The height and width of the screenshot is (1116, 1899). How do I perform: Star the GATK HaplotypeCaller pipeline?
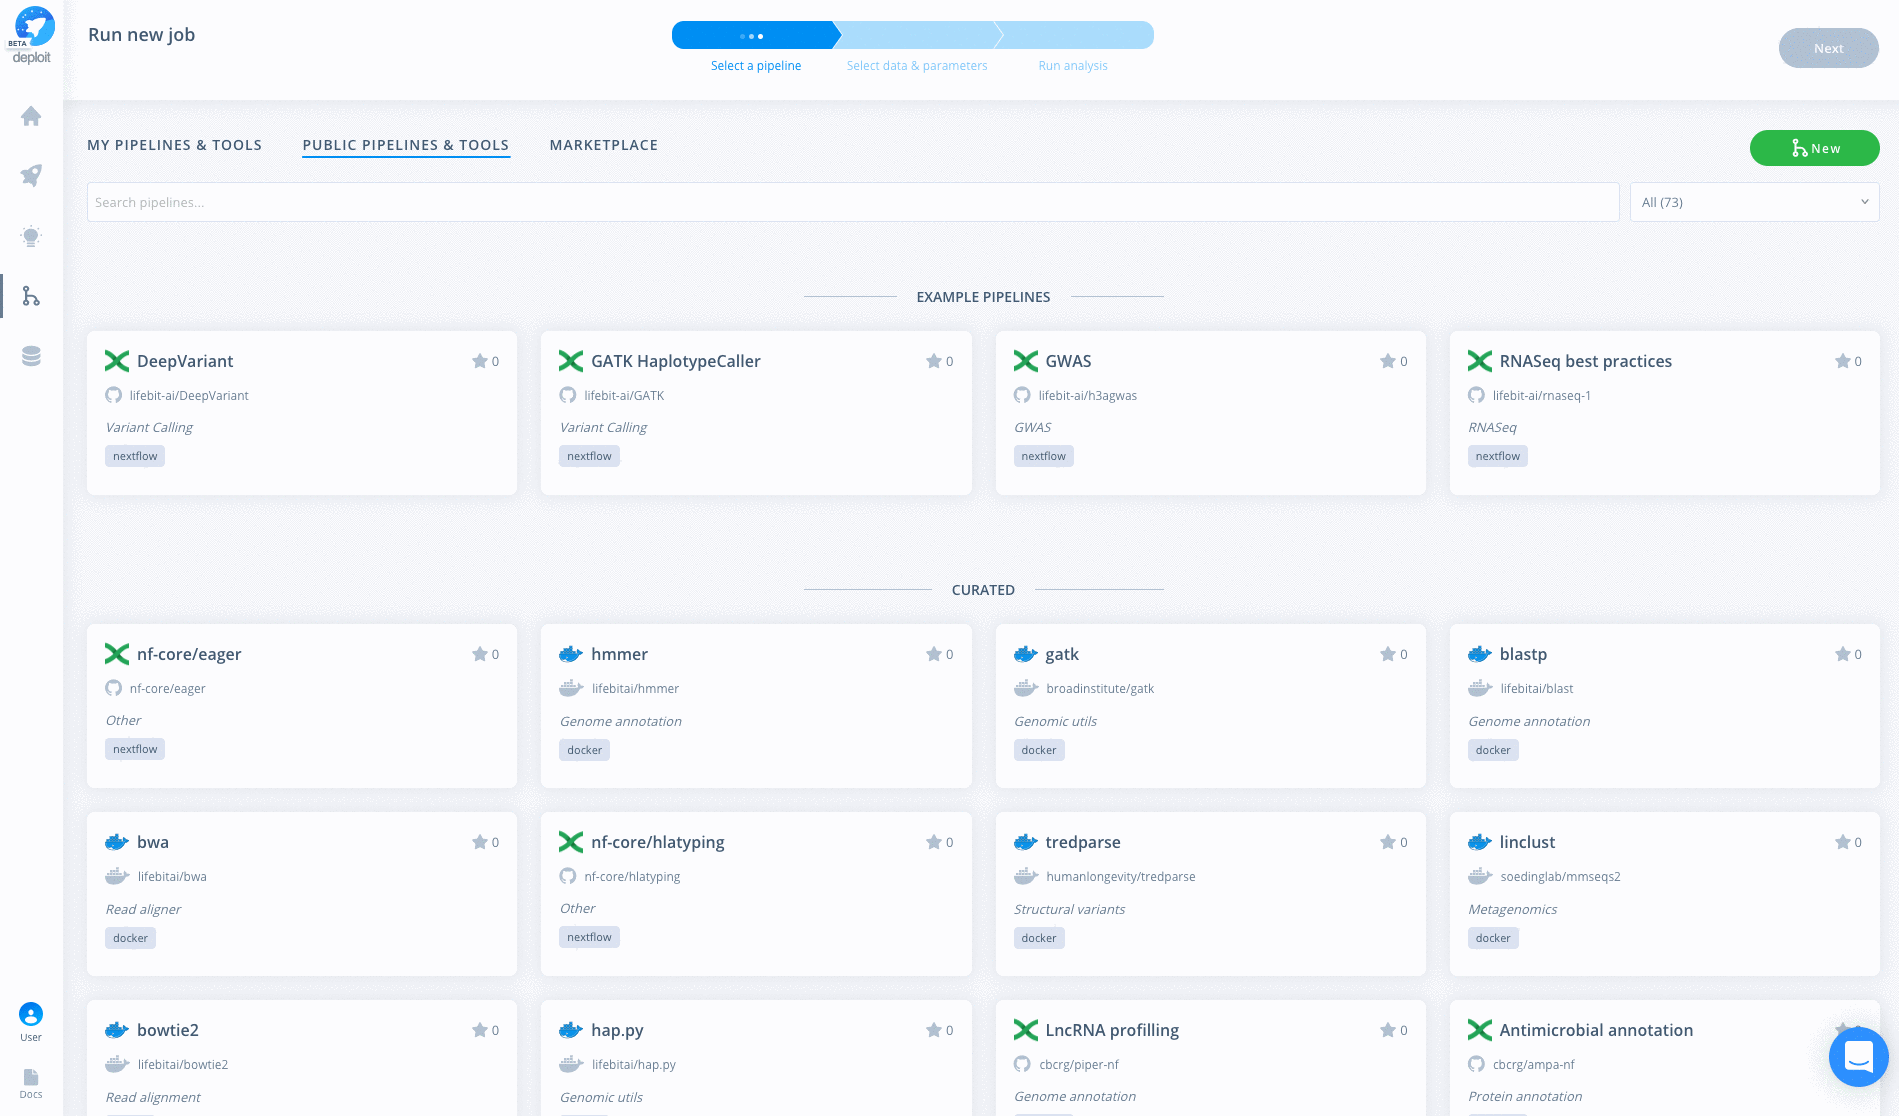point(933,361)
